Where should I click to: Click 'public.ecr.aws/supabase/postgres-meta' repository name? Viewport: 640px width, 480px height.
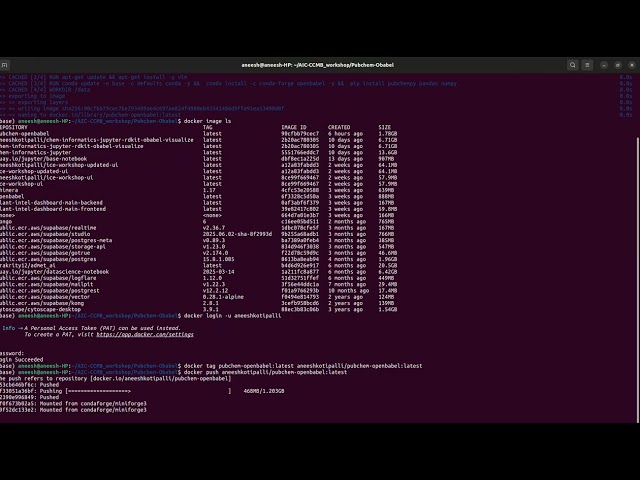pos(56,240)
